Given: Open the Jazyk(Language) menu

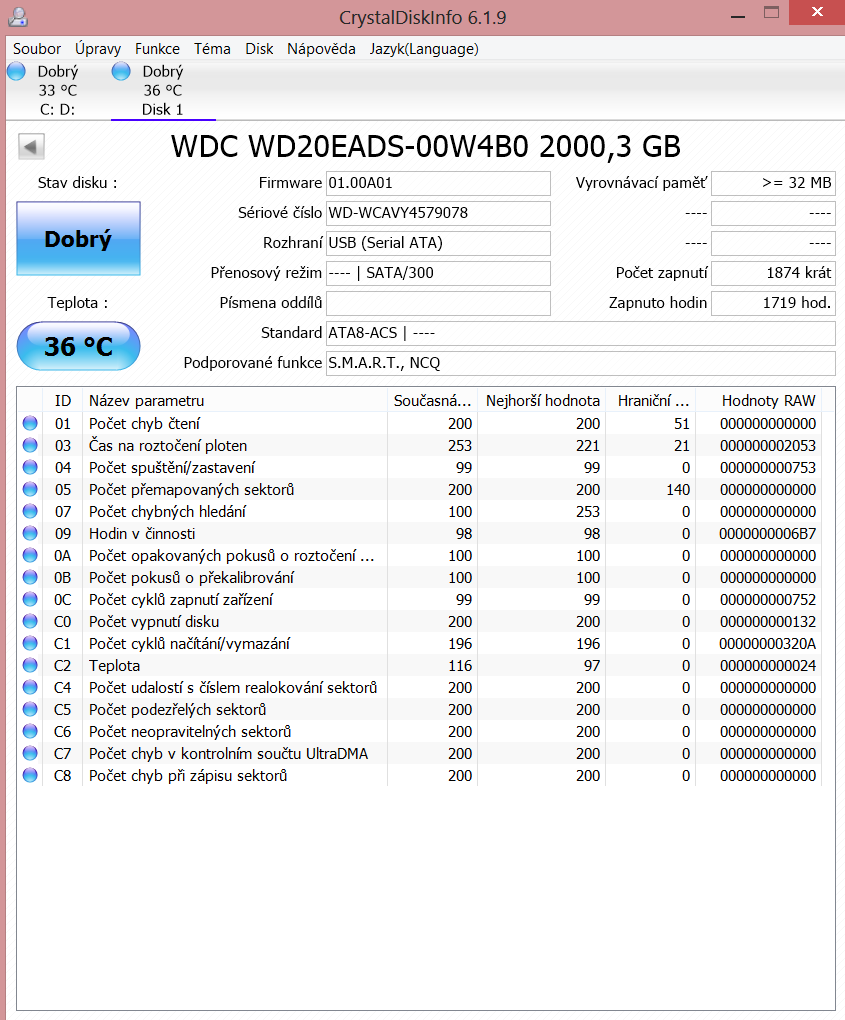Looking at the screenshot, I should click(x=424, y=49).
